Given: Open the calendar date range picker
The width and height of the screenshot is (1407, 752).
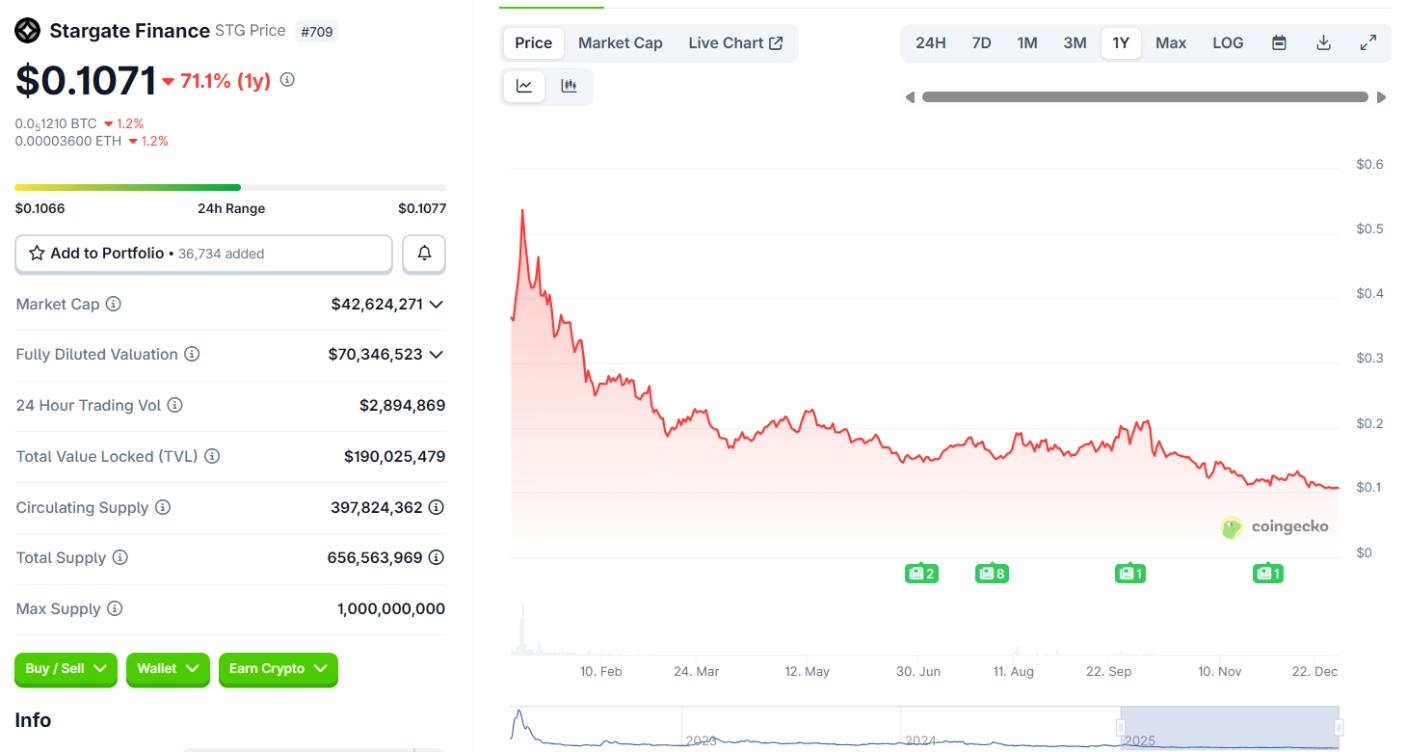Looking at the screenshot, I should [x=1279, y=43].
